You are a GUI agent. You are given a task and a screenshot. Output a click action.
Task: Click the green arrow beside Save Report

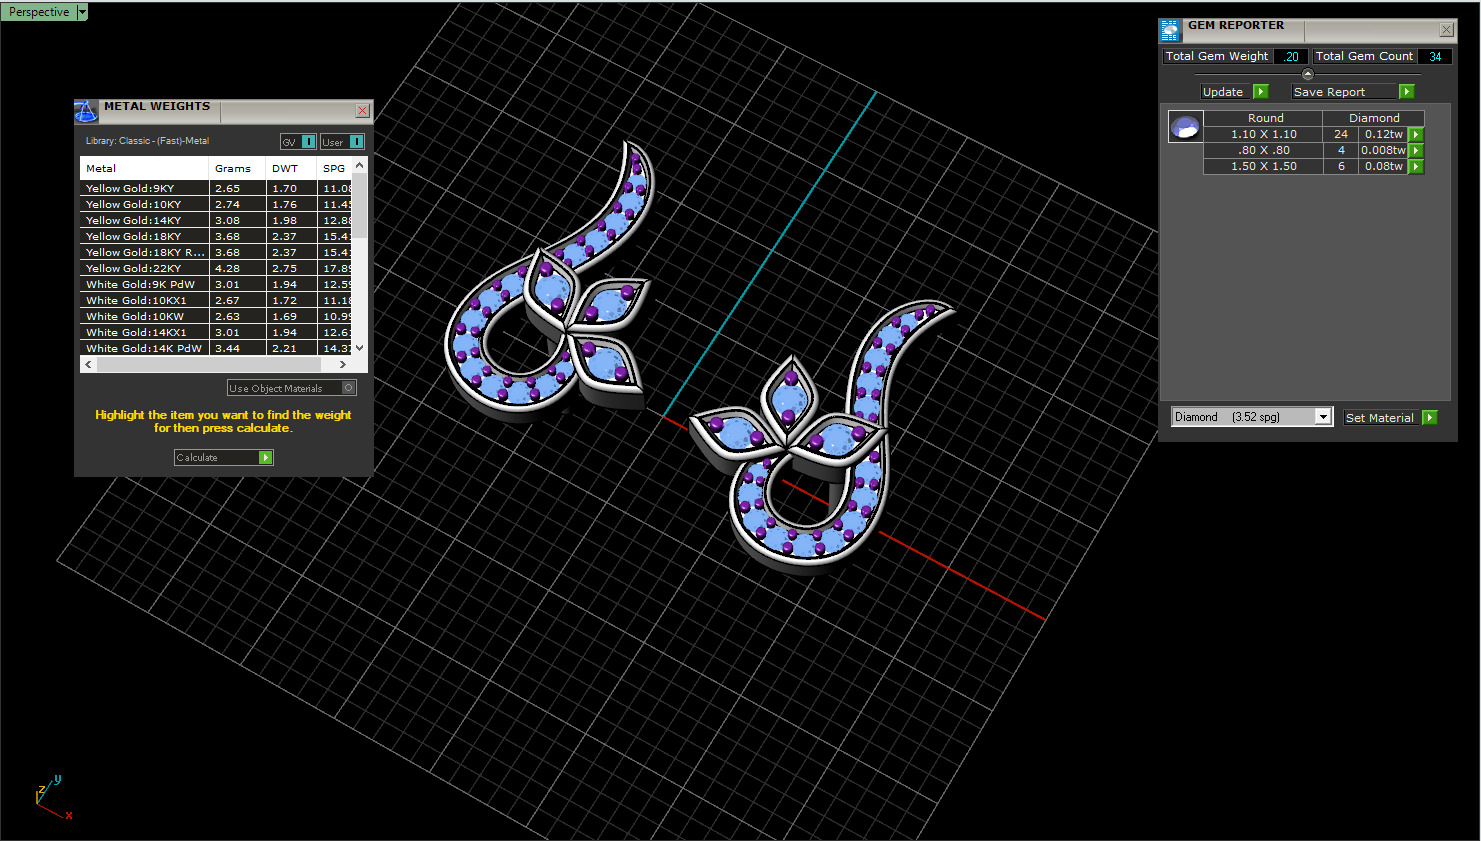pyautogui.click(x=1406, y=91)
